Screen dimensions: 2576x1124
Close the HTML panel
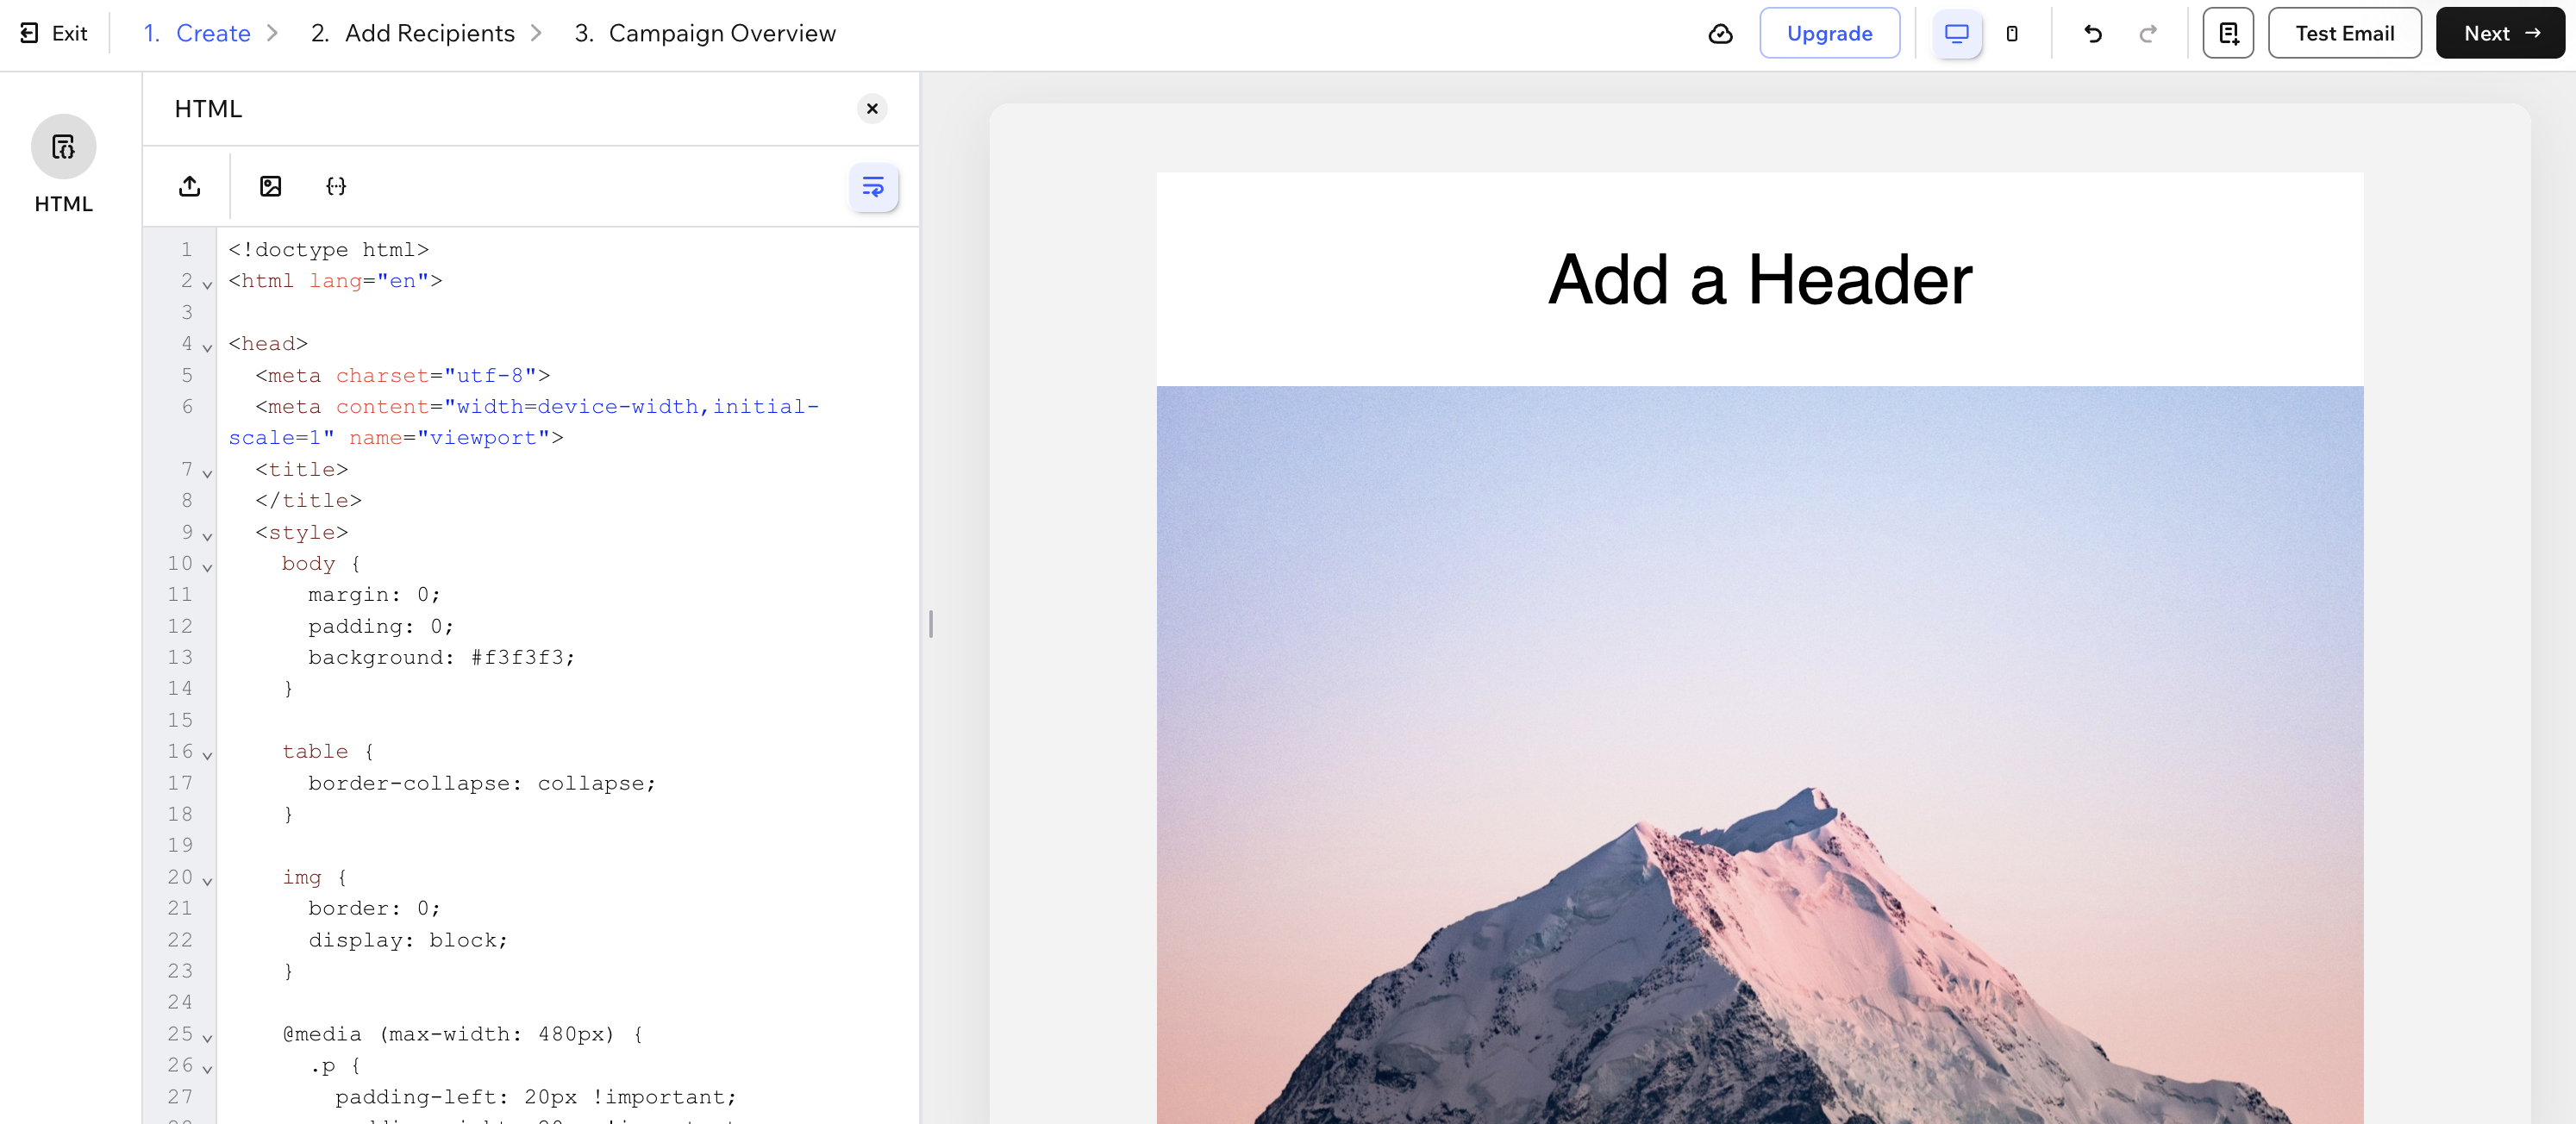pyautogui.click(x=872, y=108)
